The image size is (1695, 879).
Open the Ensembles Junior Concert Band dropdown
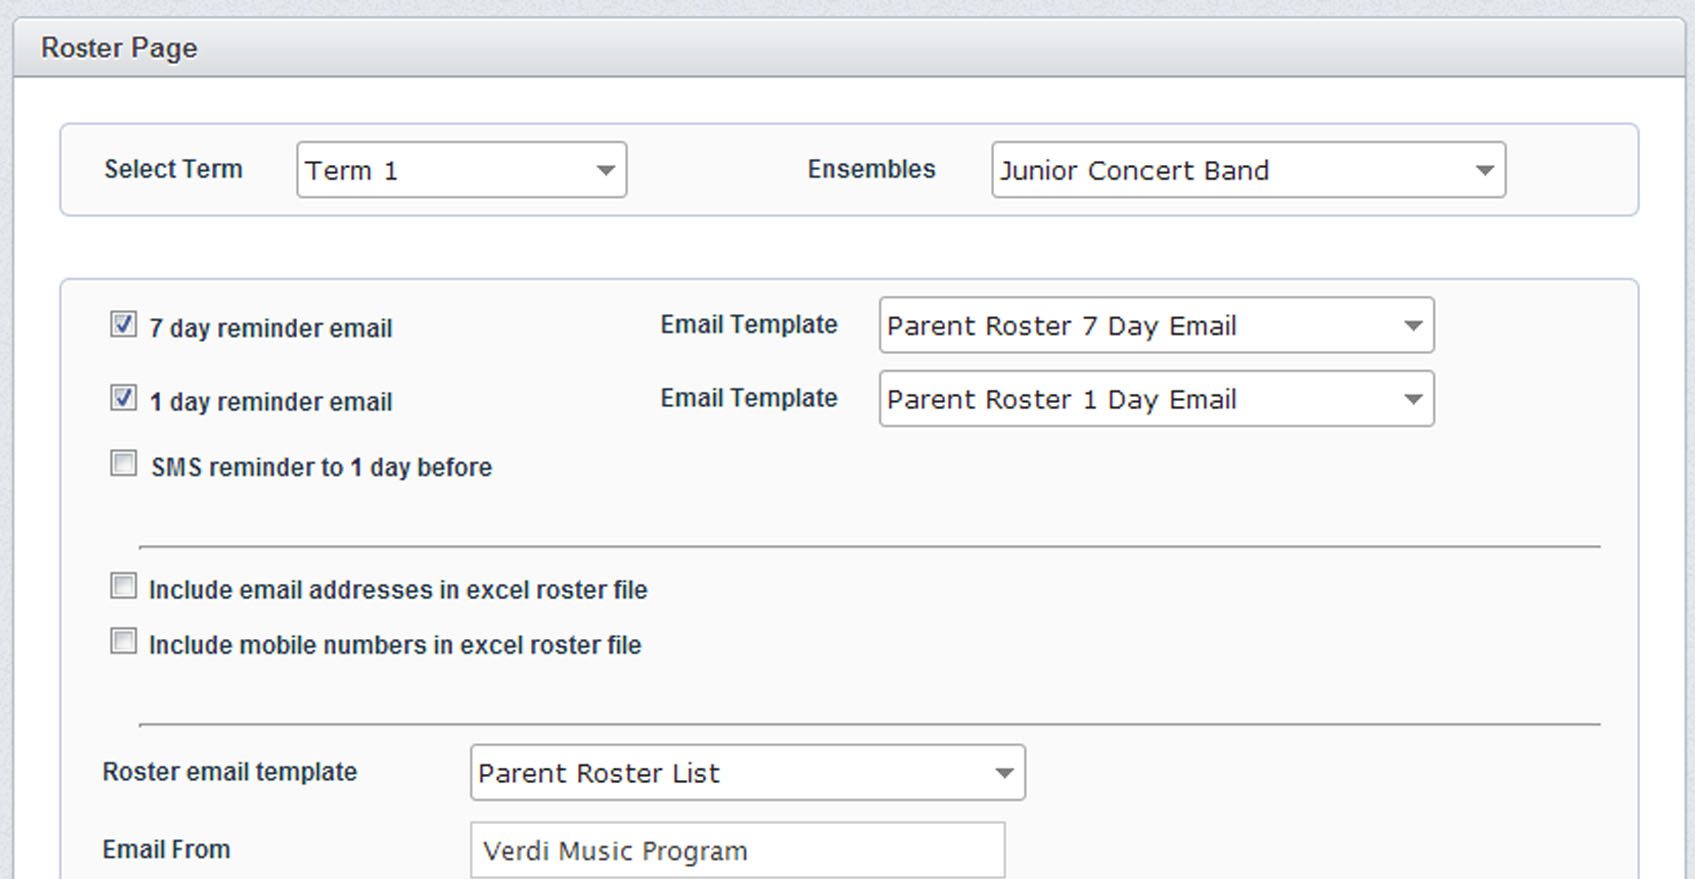(1247, 170)
